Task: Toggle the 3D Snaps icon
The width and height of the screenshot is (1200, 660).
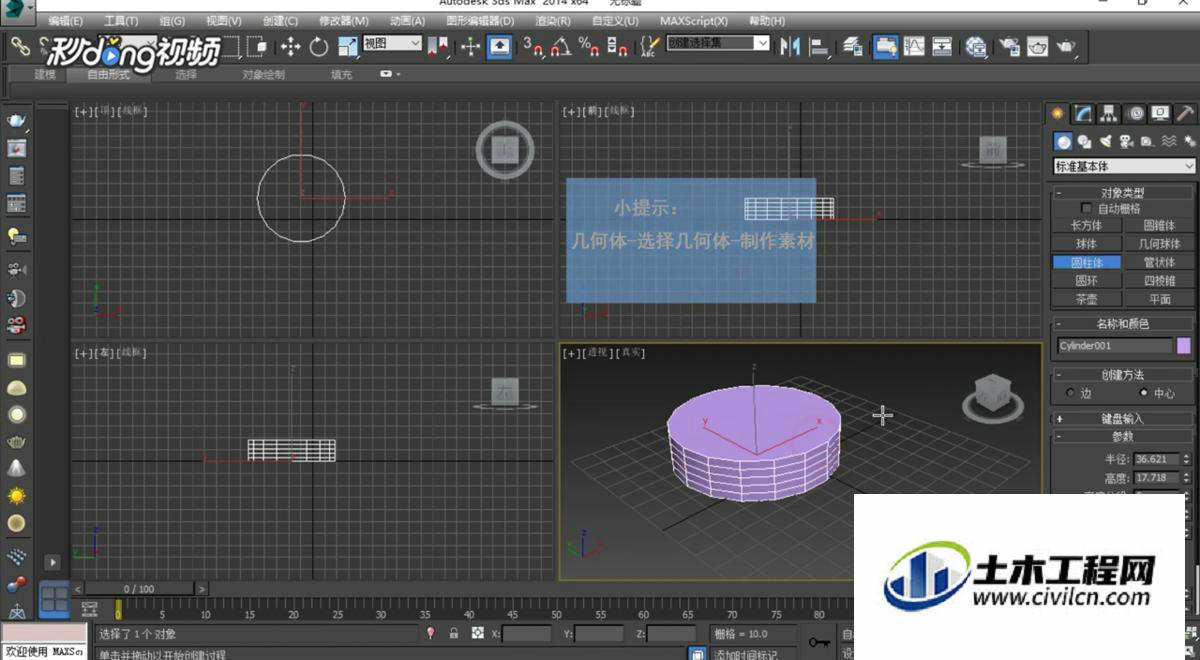Action: [x=532, y=46]
